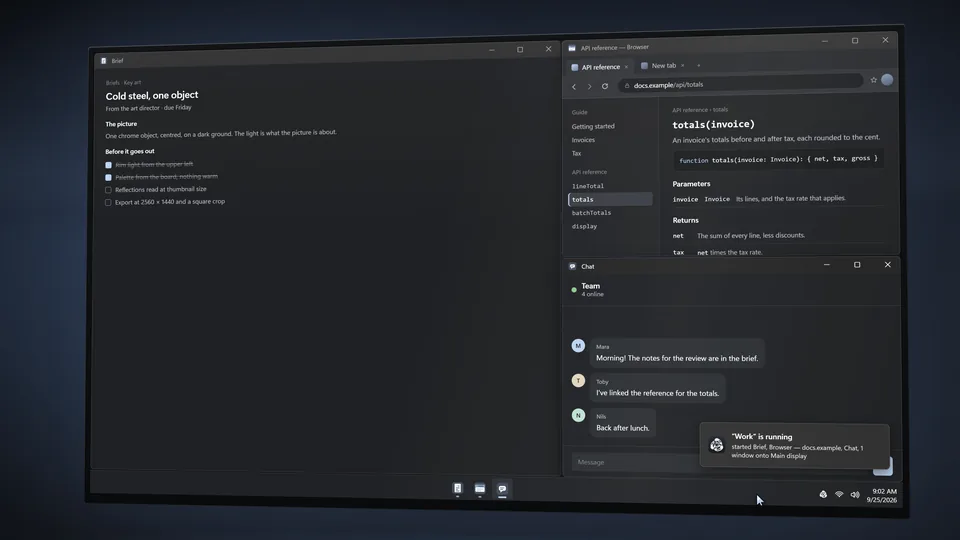Check "Reflections read at thumbnail size"
The image size is (960, 540).
(108, 190)
